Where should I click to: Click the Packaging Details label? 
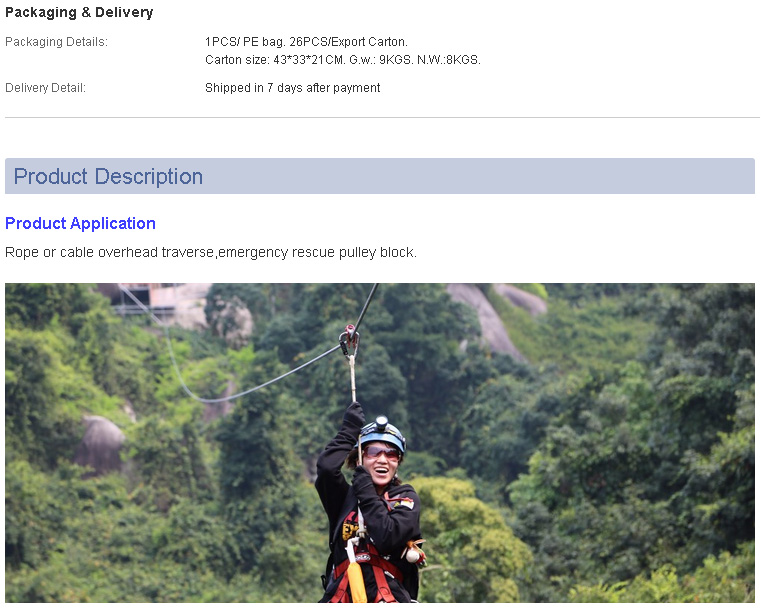56,42
